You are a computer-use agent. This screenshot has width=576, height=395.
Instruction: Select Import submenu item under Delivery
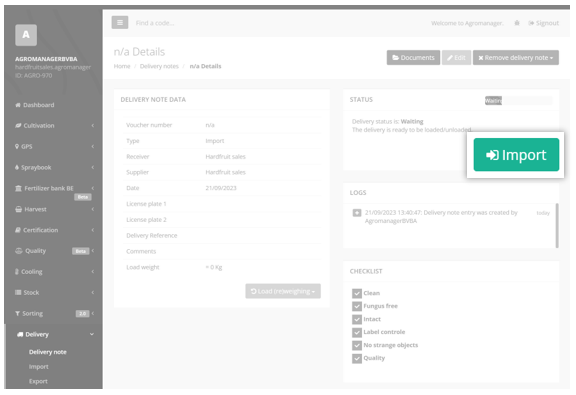click(x=39, y=367)
